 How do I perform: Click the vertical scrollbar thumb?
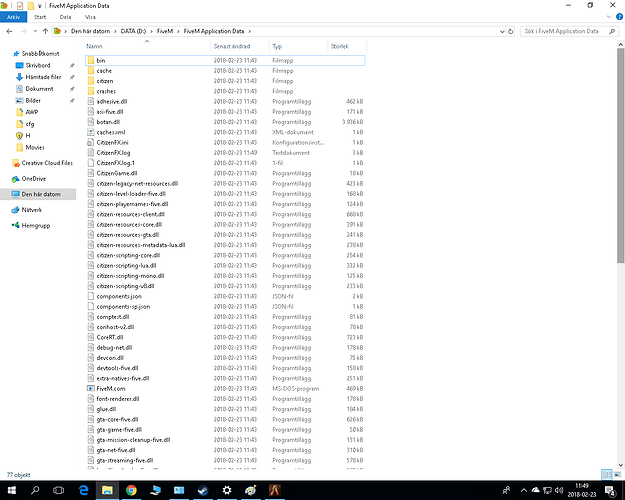[x=621, y=156]
